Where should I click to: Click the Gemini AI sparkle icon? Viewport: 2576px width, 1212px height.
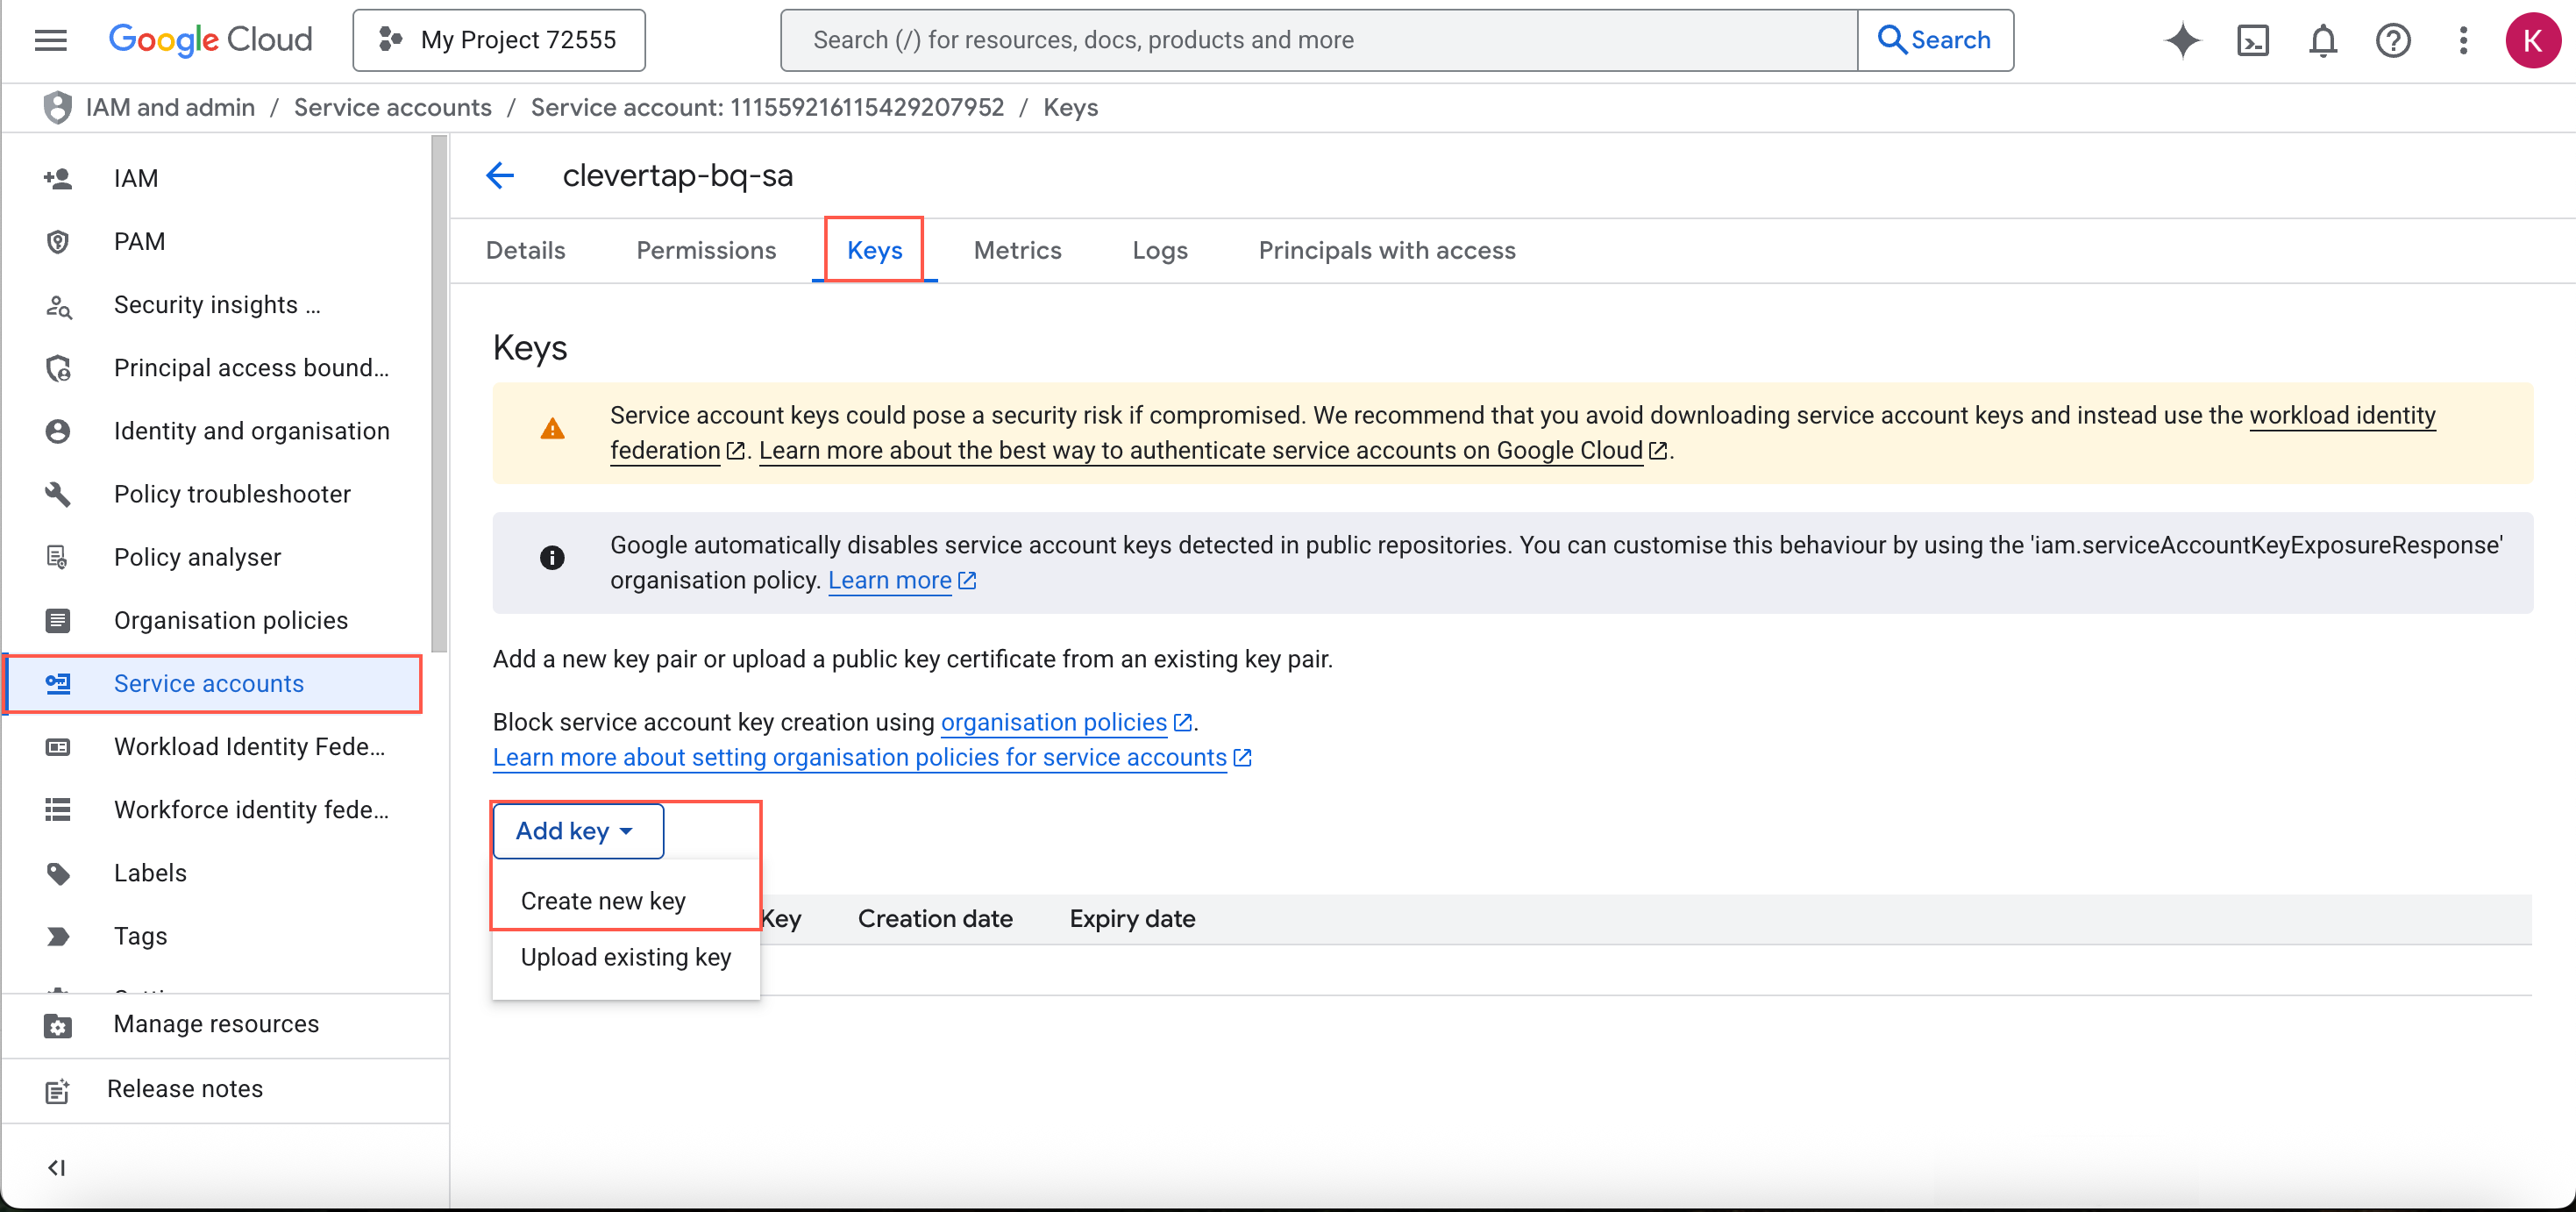point(2182,40)
